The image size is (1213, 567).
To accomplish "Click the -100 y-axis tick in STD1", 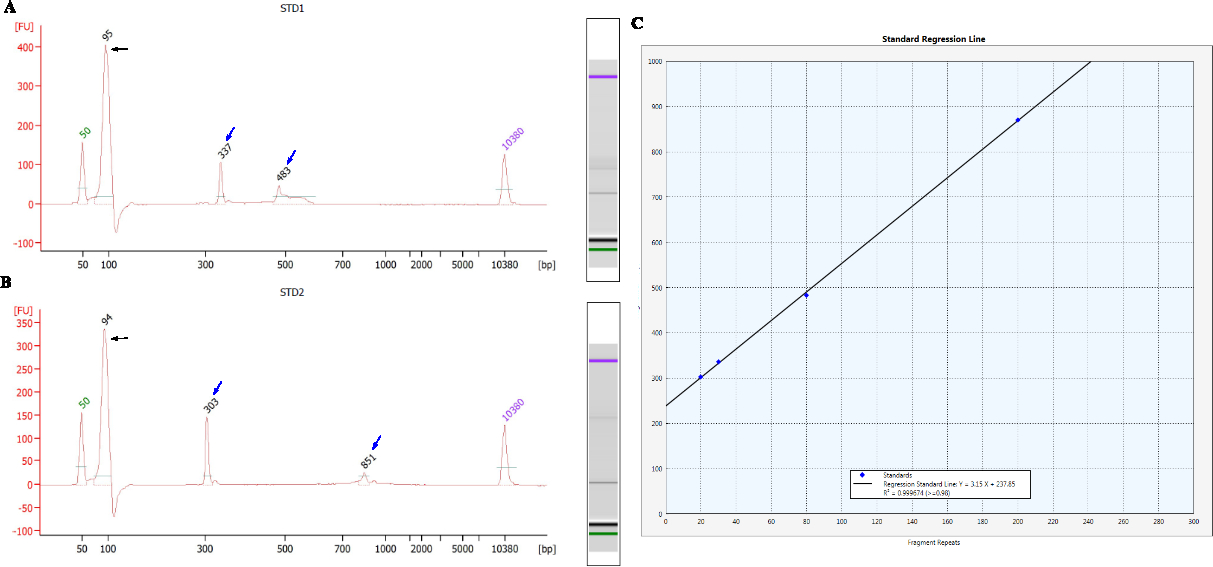I will coord(24,244).
